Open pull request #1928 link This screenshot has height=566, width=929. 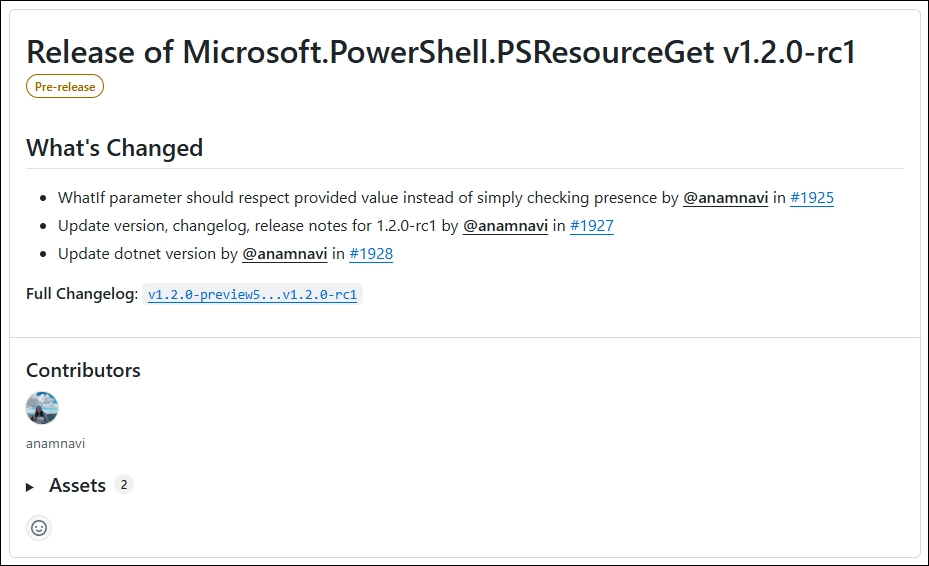[371, 254]
